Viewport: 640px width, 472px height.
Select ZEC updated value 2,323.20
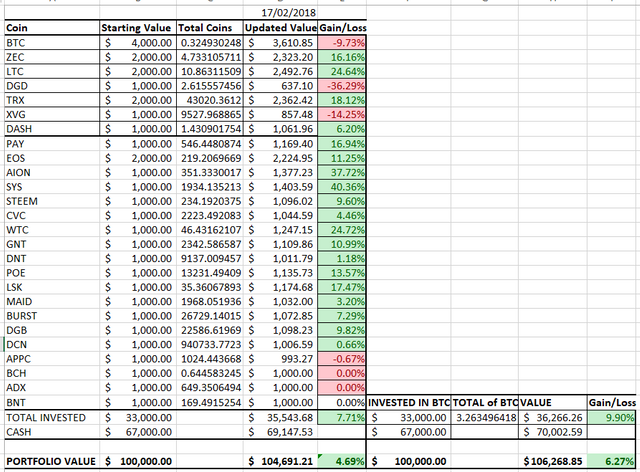click(x=280, y=57)
